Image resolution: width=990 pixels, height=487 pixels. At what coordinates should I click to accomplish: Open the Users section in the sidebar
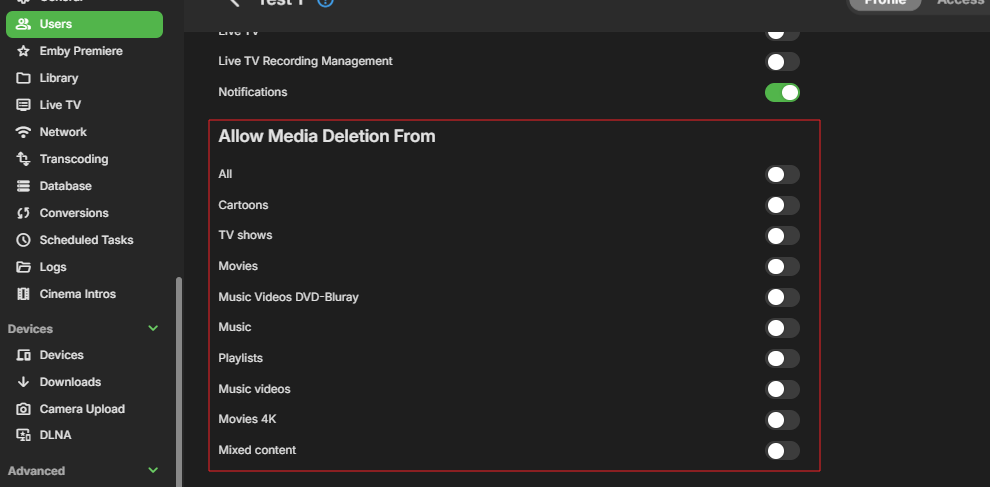pos(84,24)
